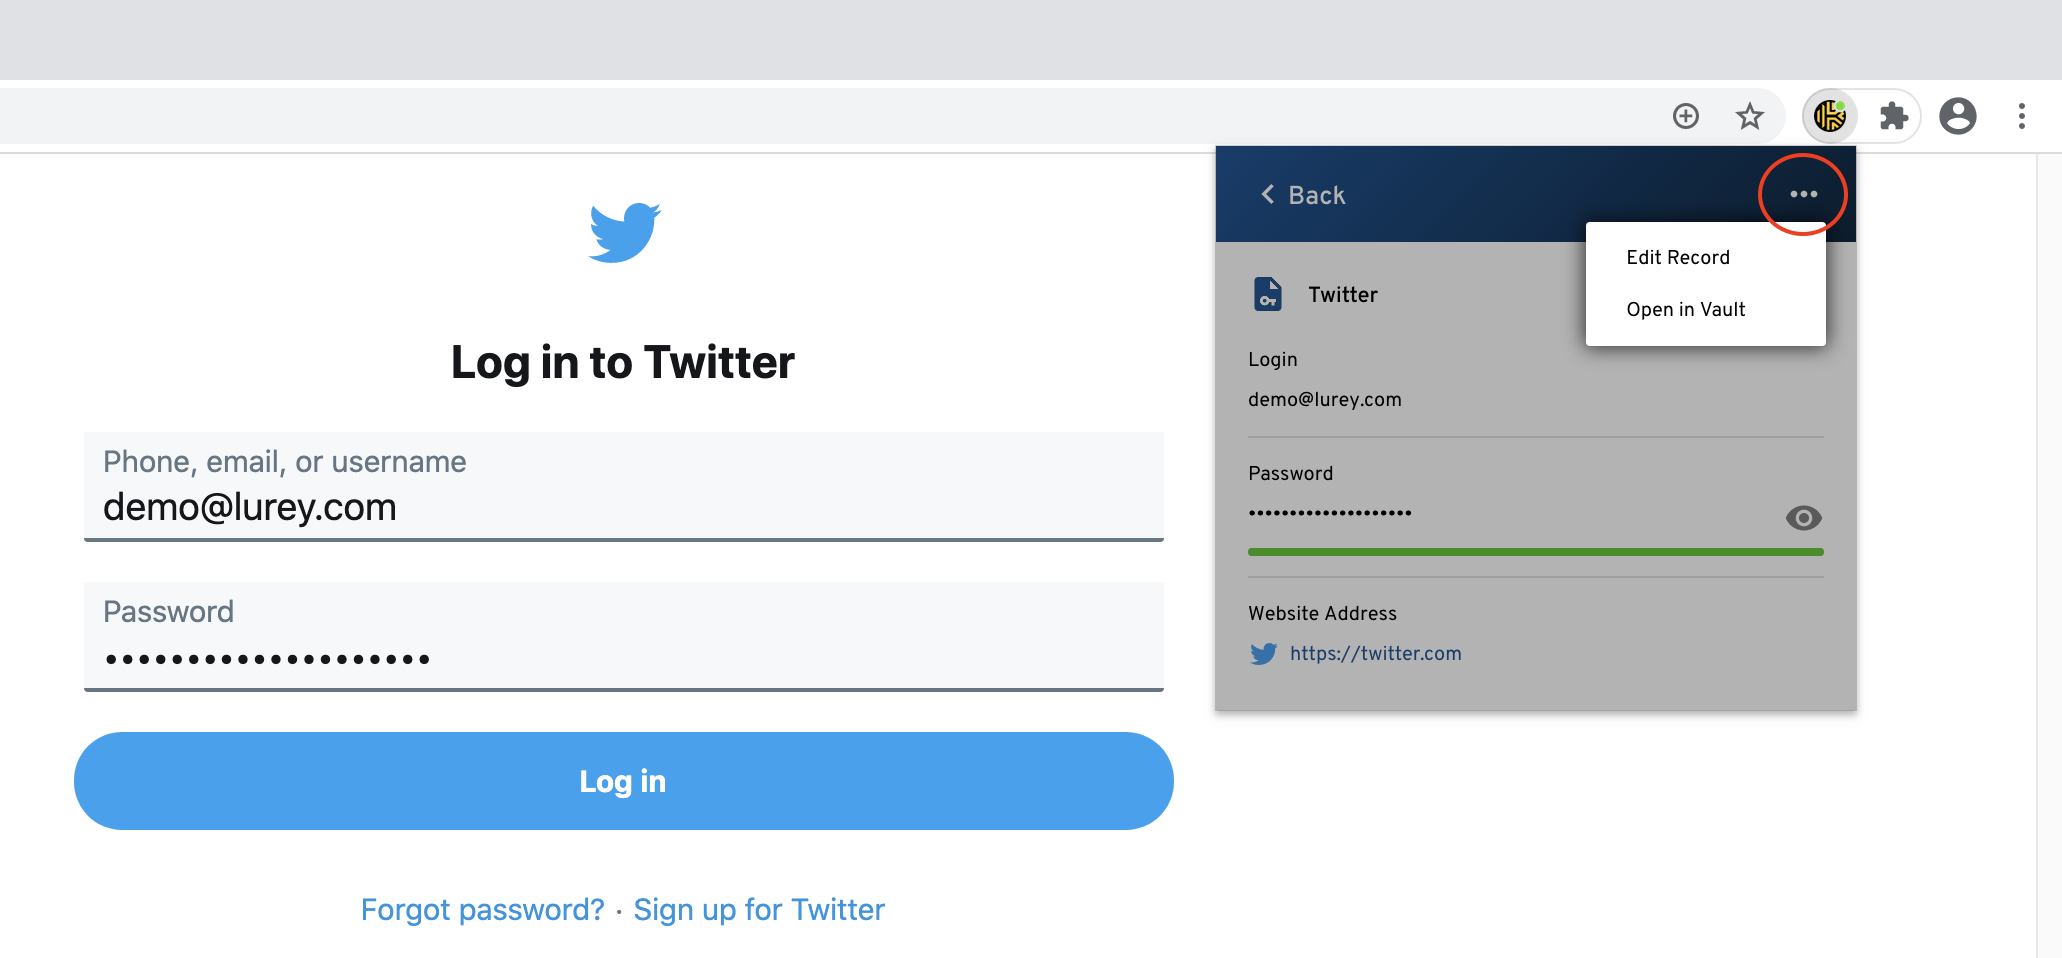The height and width of the screenshot is (958, 2062).
Task: Click the small Twitter favicon beside website address
Action: click(x=1263, y=654)
